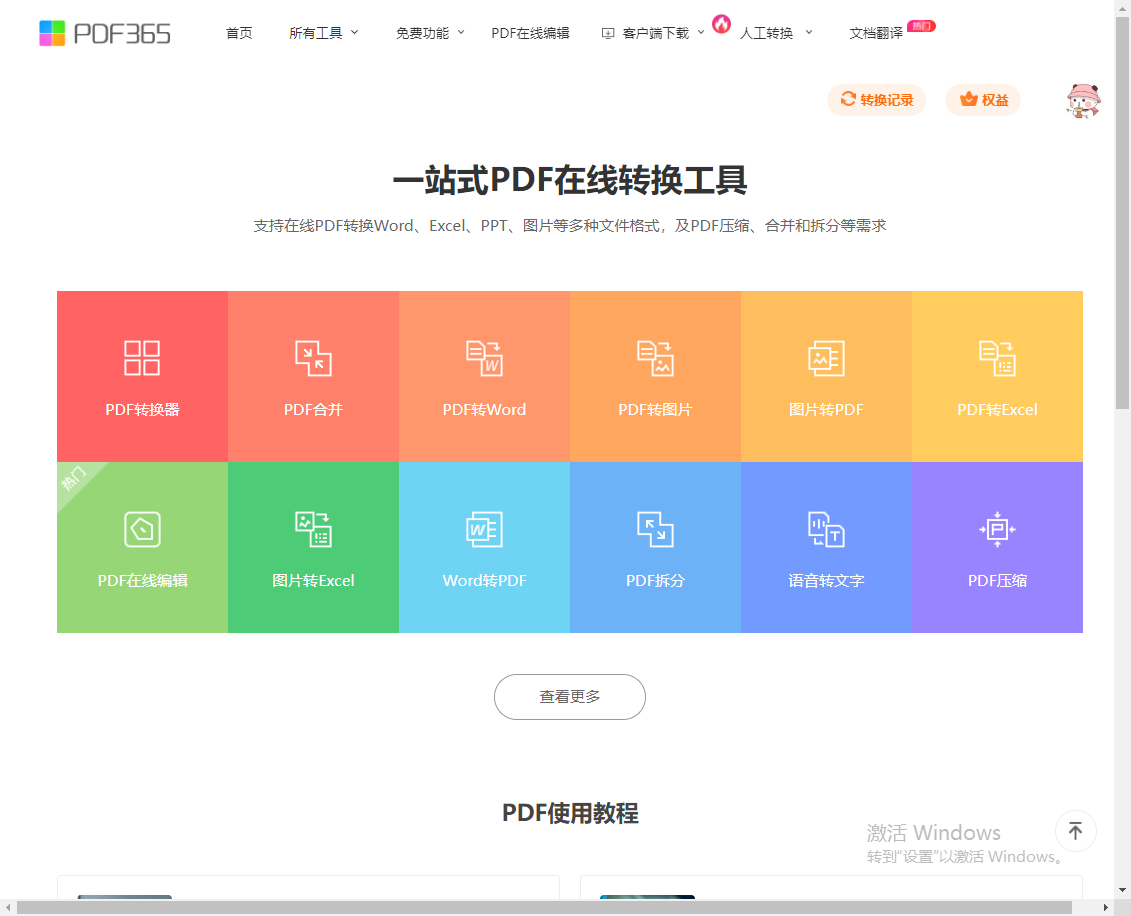
Task: Open the 语音转文字 speech-to-text icon
Action: (826, 529)
